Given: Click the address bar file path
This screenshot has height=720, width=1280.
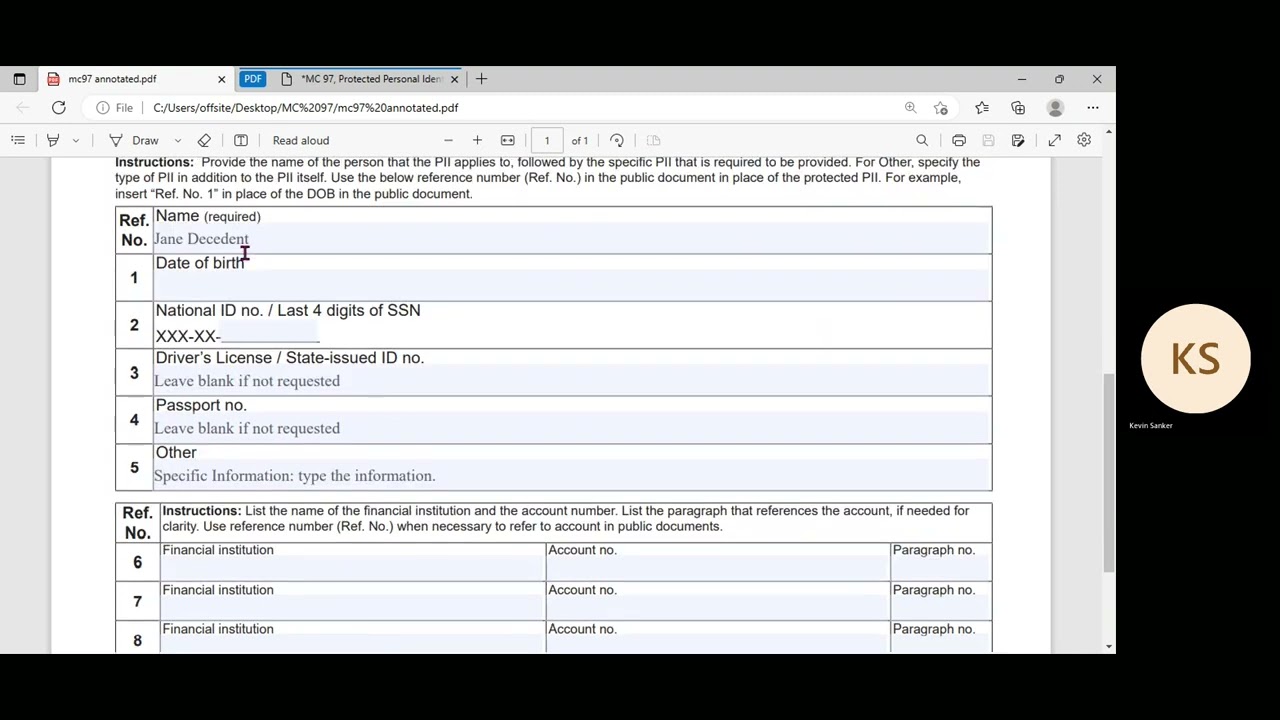Looking at the screenshot, I should [306, 108].
